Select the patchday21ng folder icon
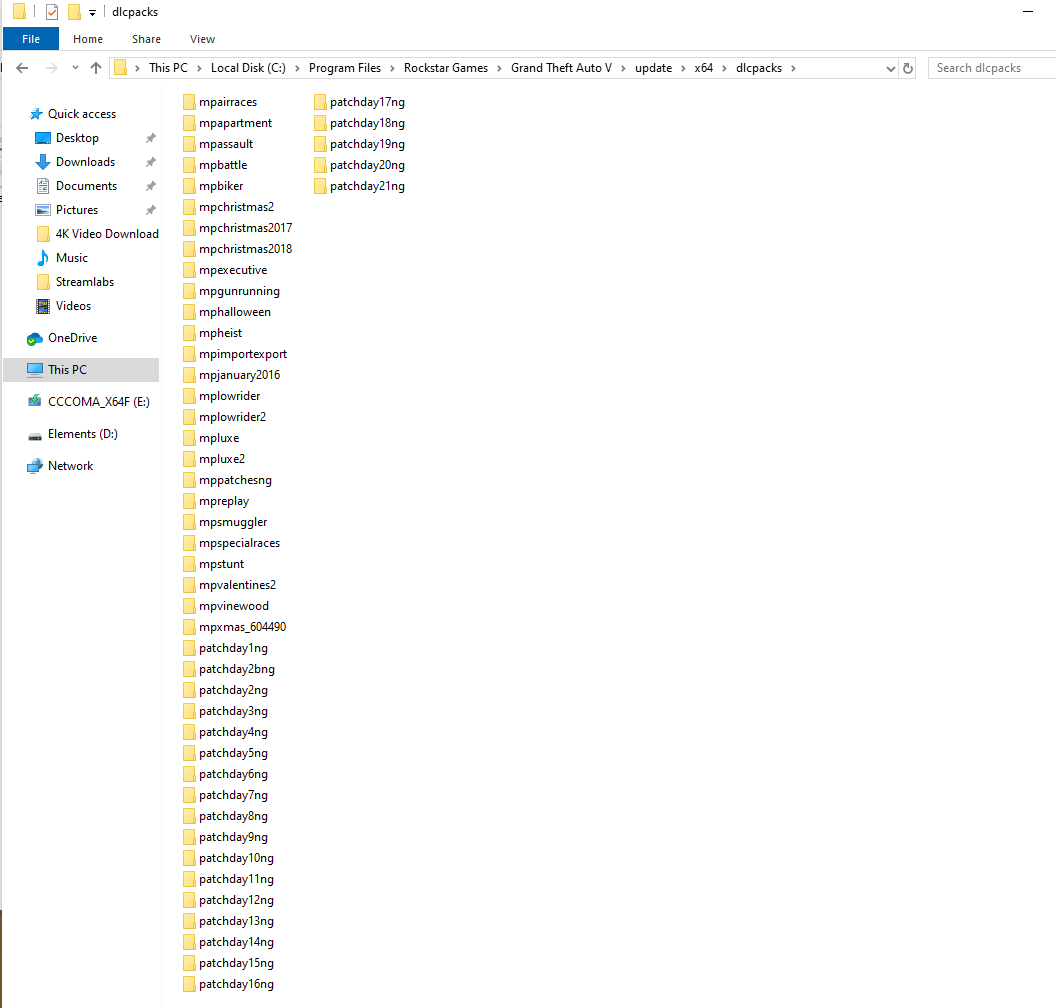This screenshot has width=1056, height=1008. coord(320,186)
